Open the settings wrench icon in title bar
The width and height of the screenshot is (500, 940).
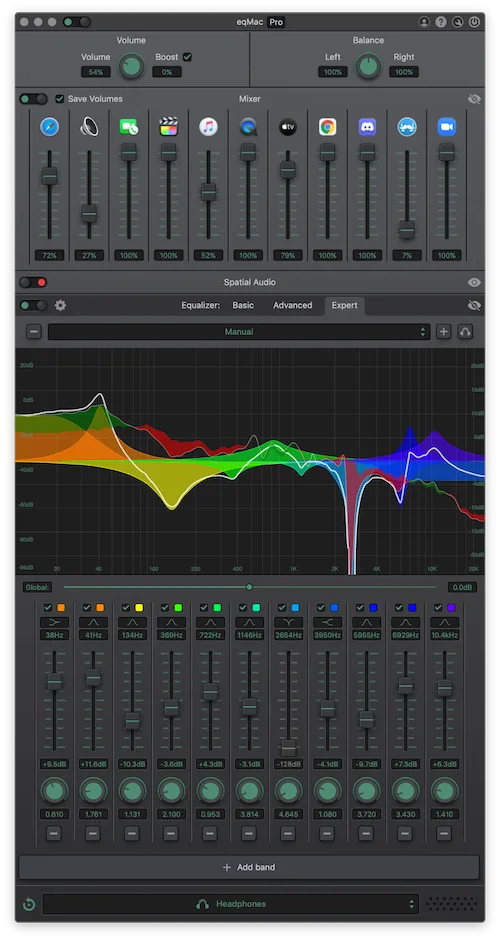[x=457, y=22]
